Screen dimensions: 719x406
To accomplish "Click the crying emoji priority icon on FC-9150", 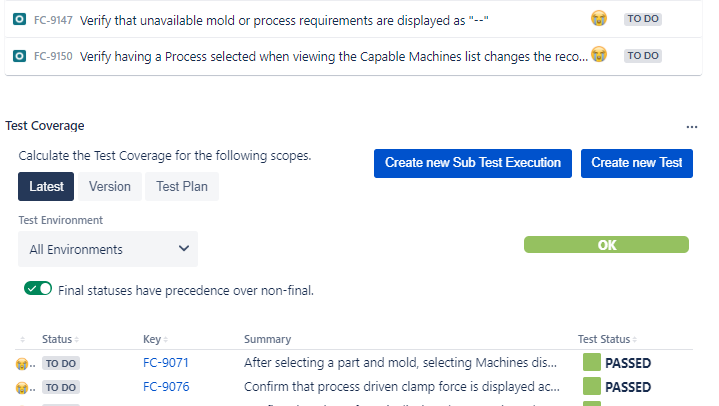I will (599, 55).
